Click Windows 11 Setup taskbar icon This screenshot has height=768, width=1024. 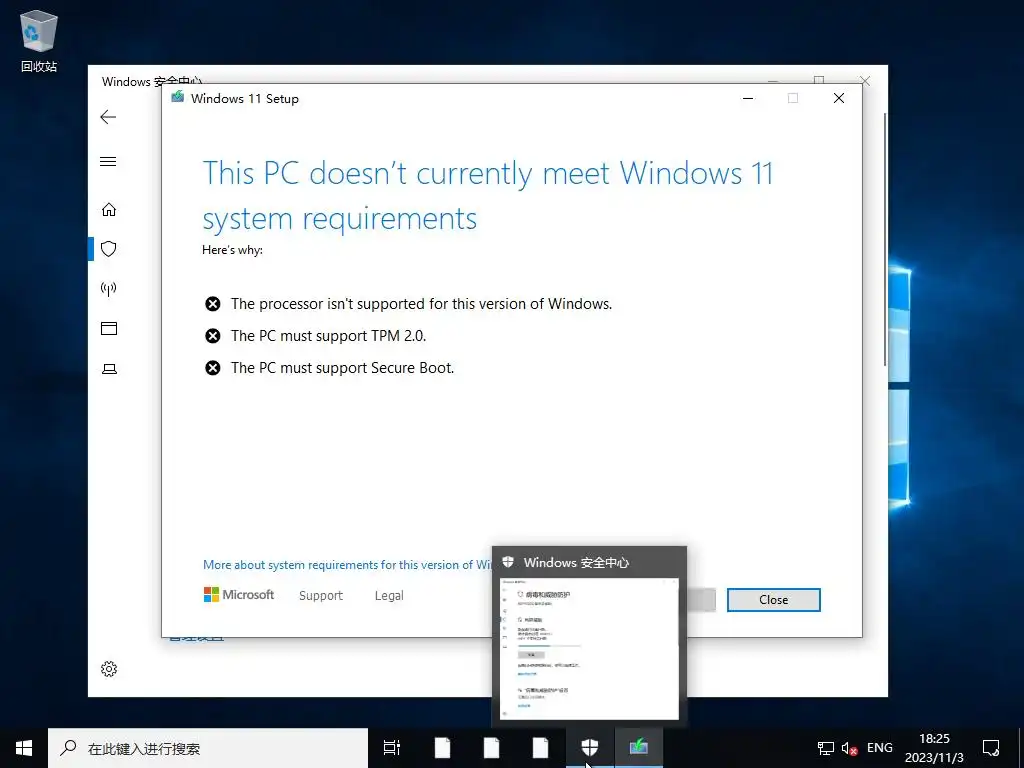(x=639, y=748)
